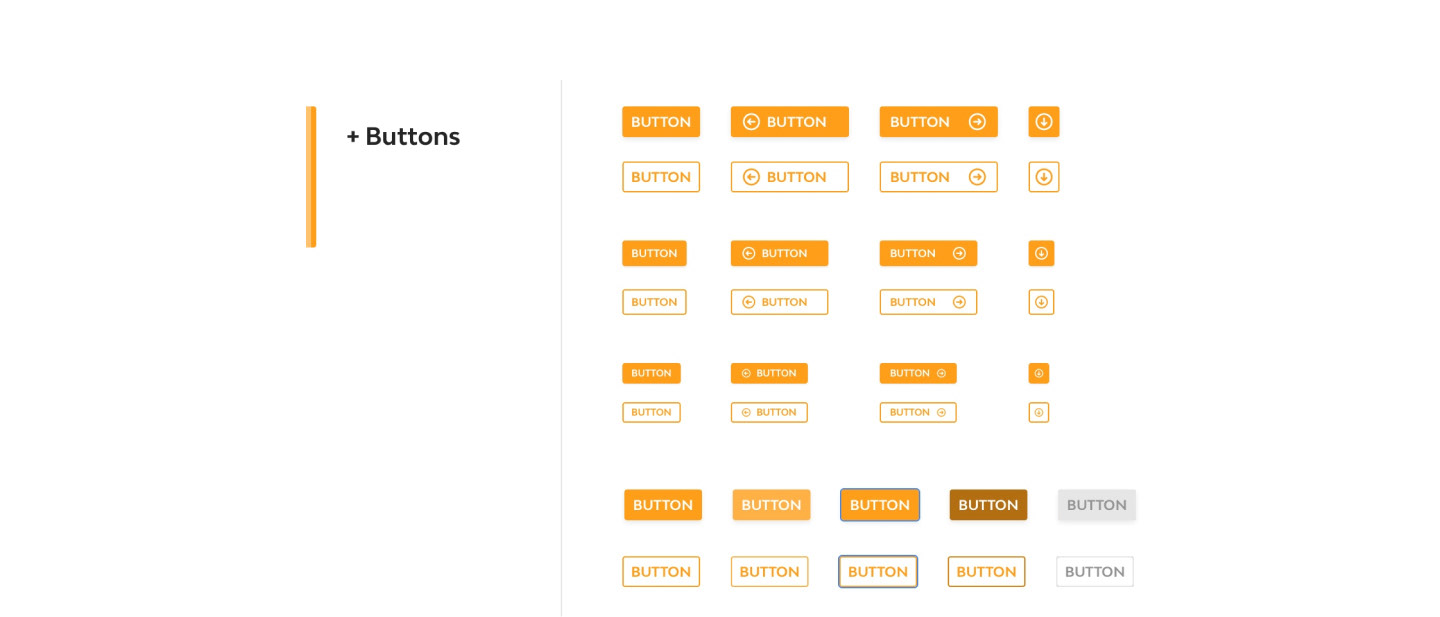Click the large filled left-arrow BUTTON
The height and width of the screenshot is (617, 1440).
tap(789, 122)
